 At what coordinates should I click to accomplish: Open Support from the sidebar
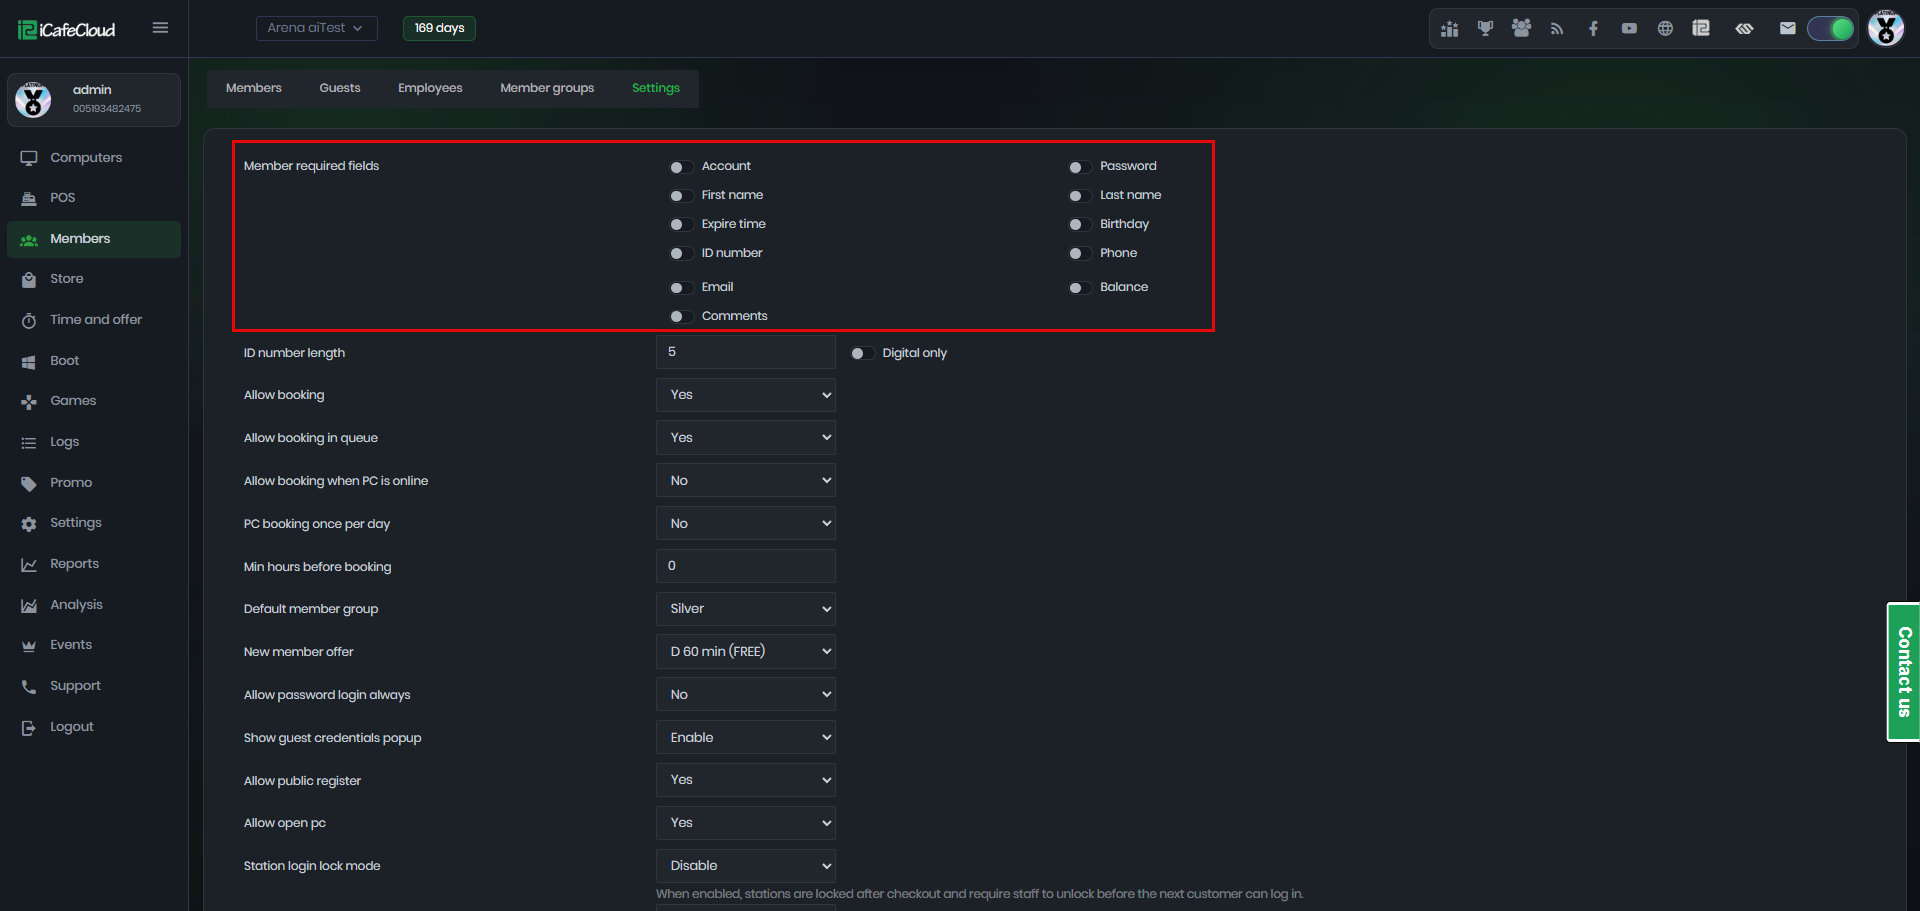(x=94, y=686)
